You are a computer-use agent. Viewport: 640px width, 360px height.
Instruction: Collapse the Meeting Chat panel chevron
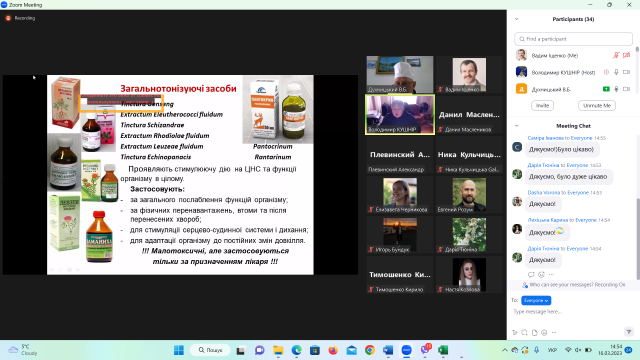pyautogui.click(x=516, y=126)
